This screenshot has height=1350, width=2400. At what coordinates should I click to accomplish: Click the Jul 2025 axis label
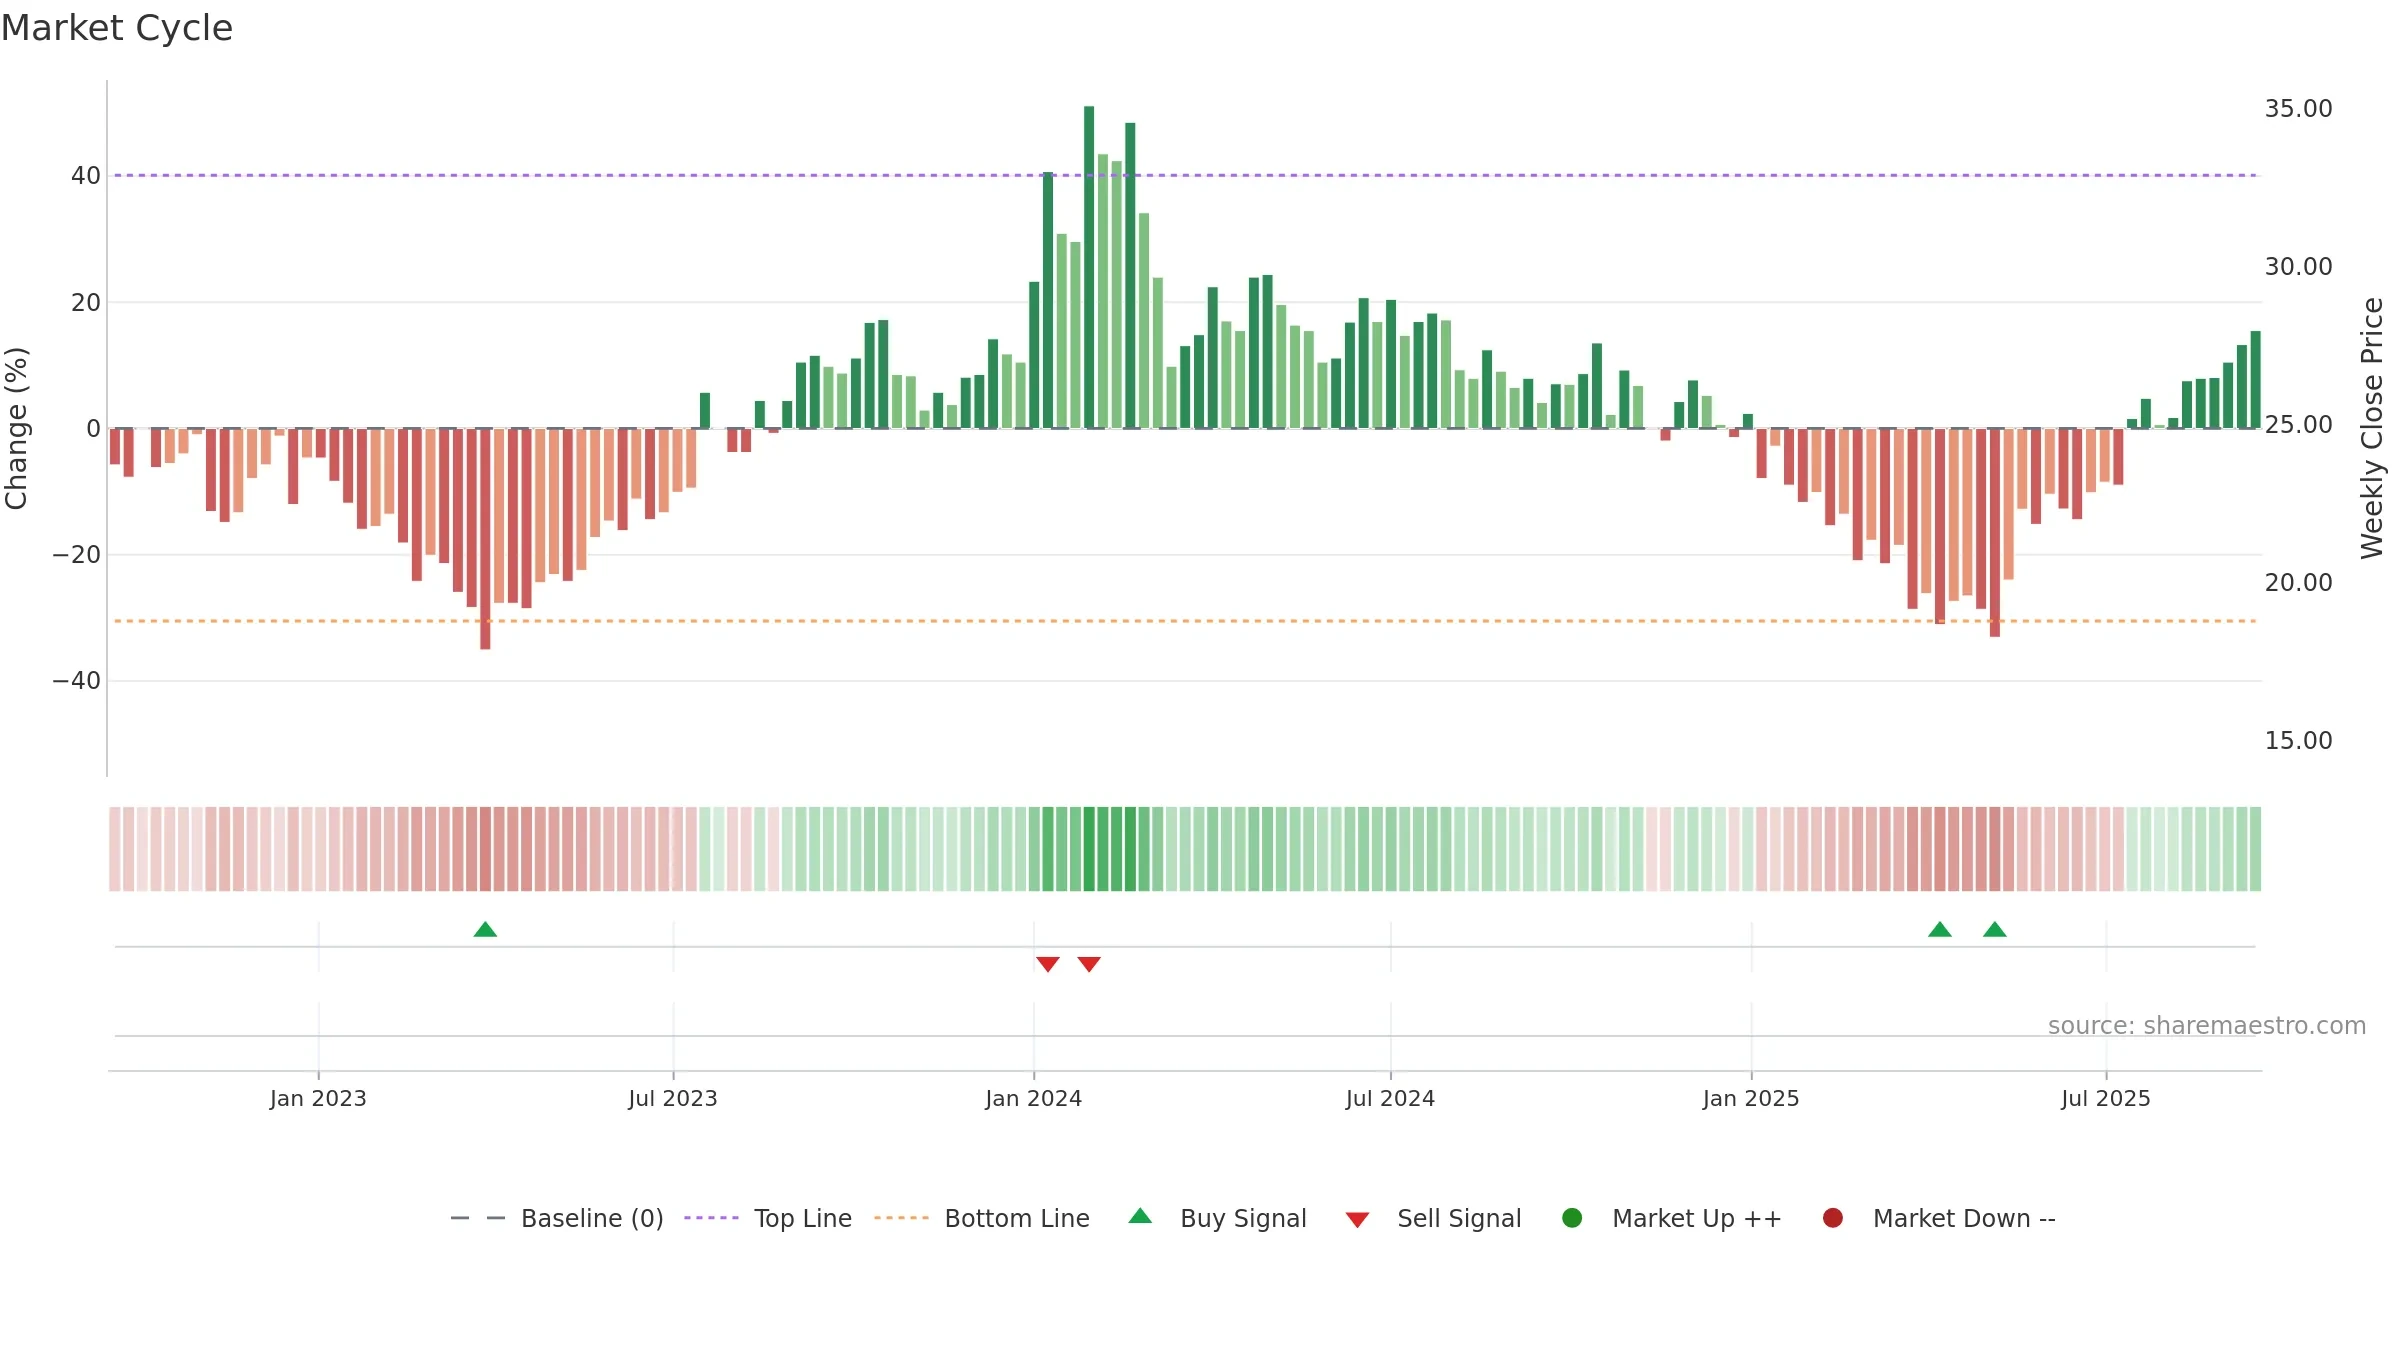coord(2106,1098)
